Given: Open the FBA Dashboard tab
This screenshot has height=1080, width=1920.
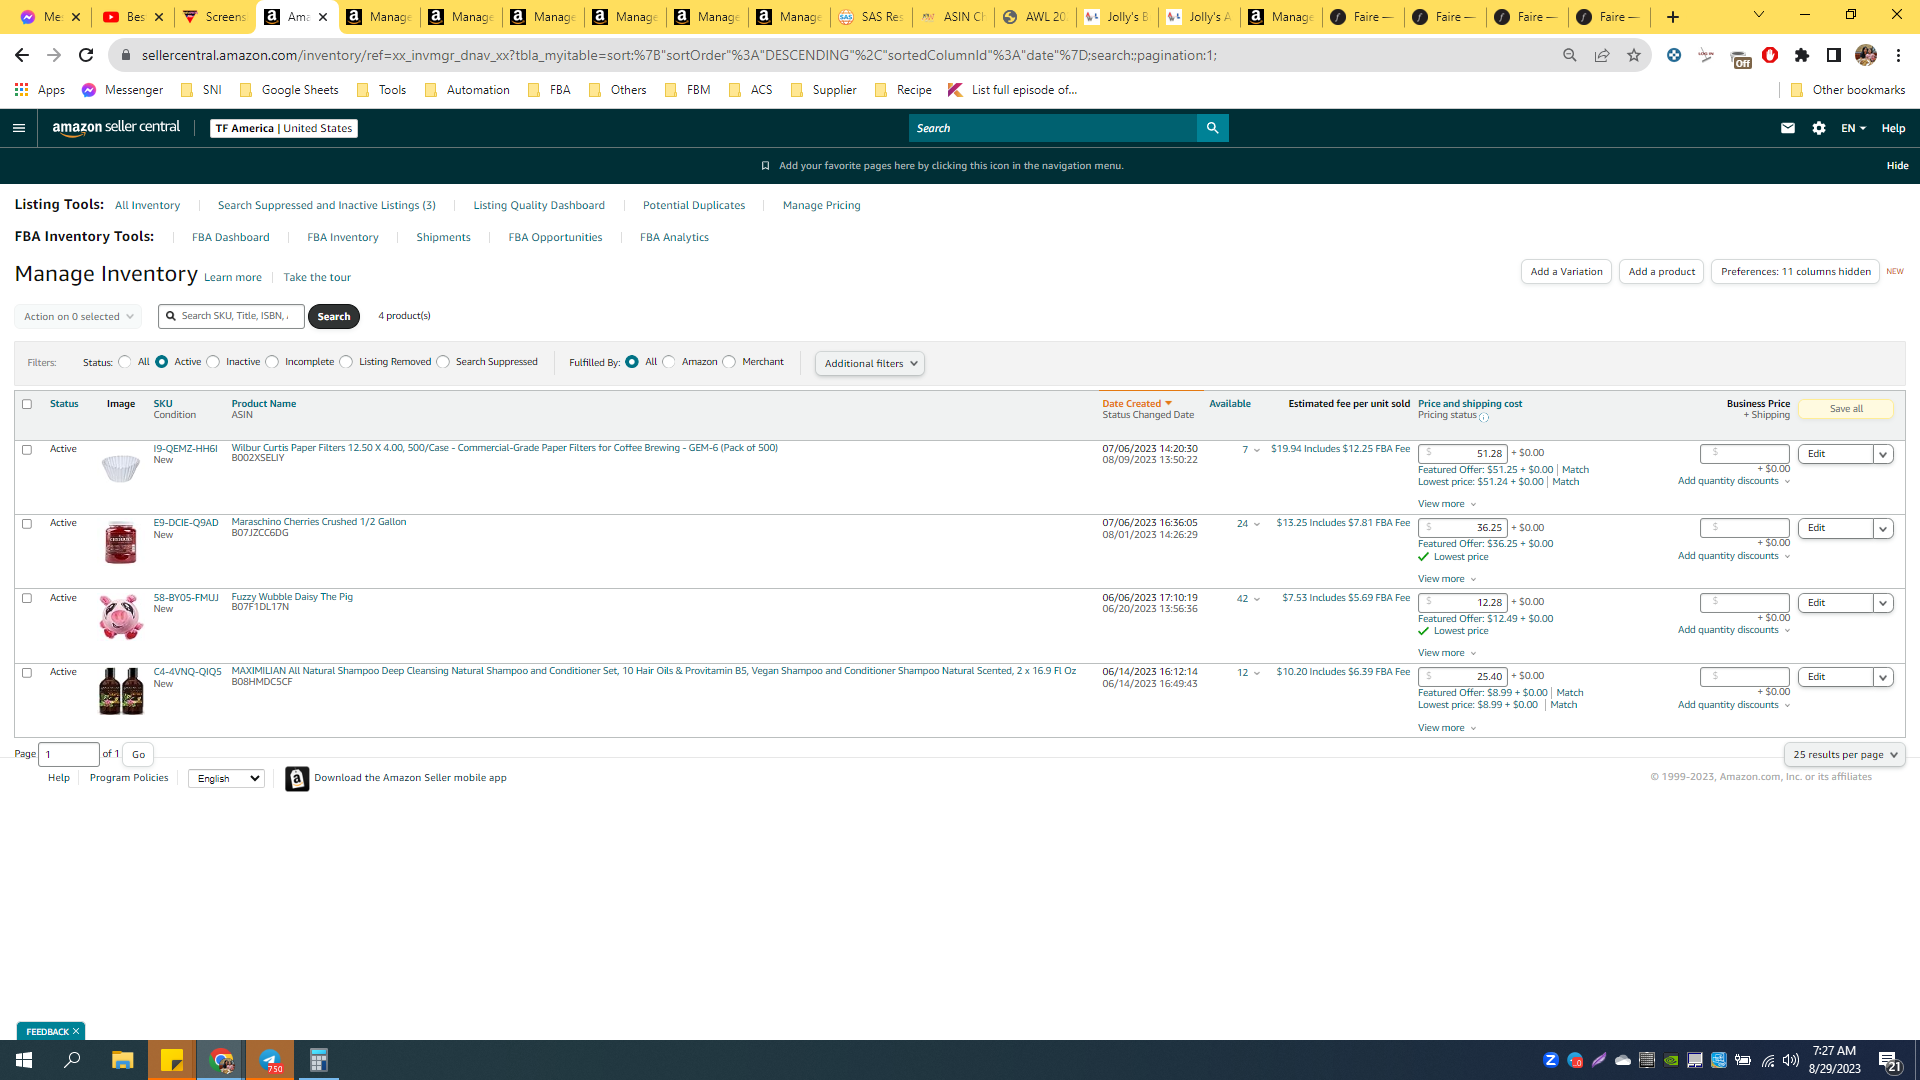Looking at the screenshot, I should point(231,238).
